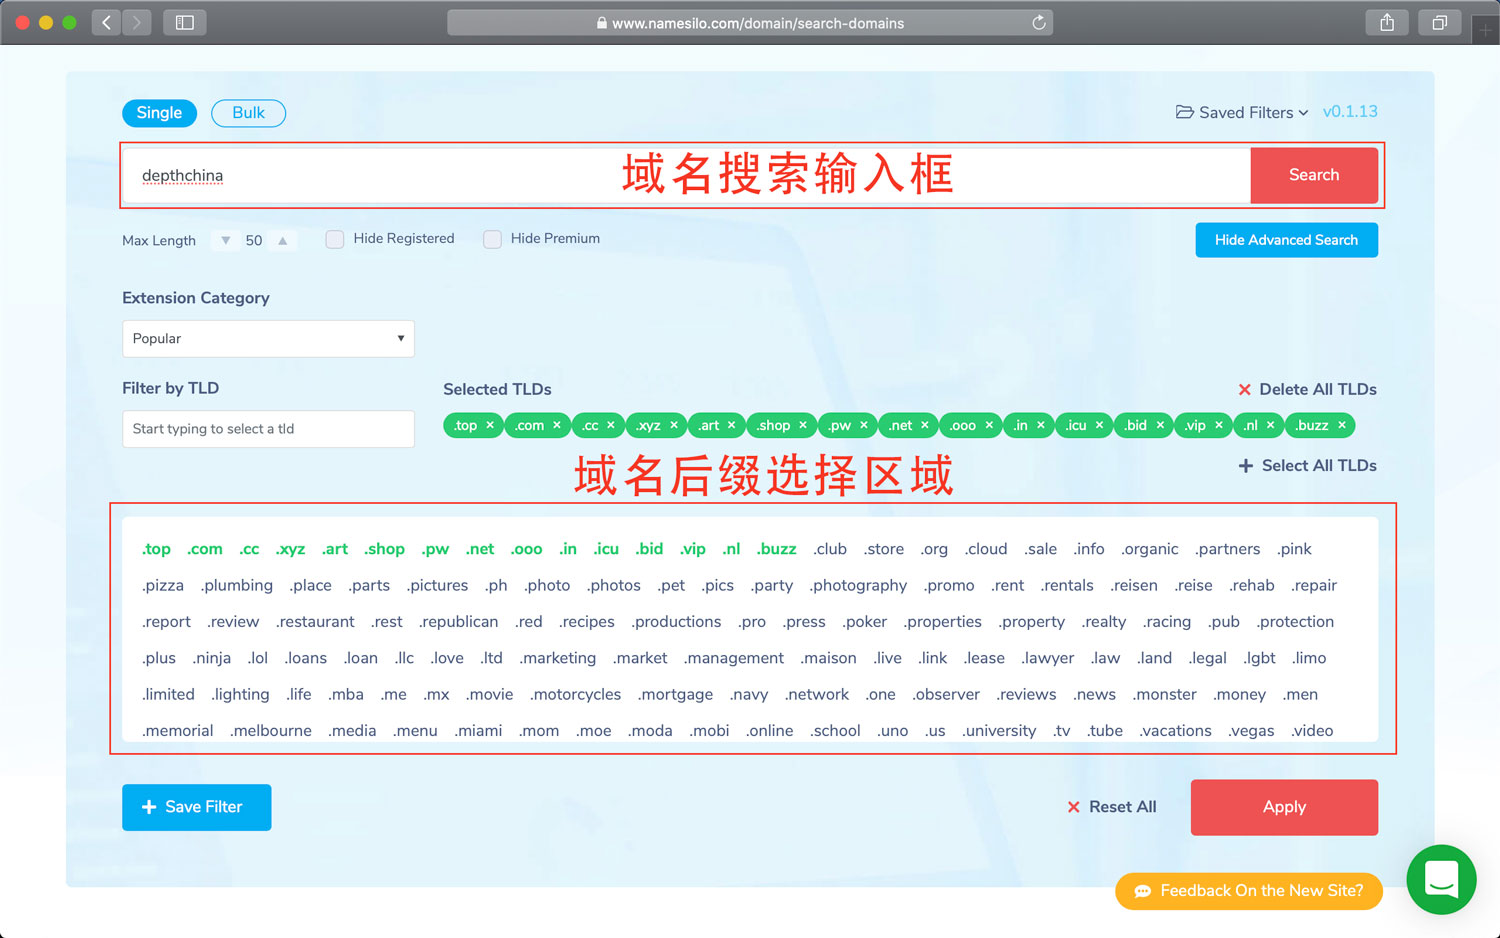
Task: Open a new tab with plus icon
Action: click(x=1485, y=30)
